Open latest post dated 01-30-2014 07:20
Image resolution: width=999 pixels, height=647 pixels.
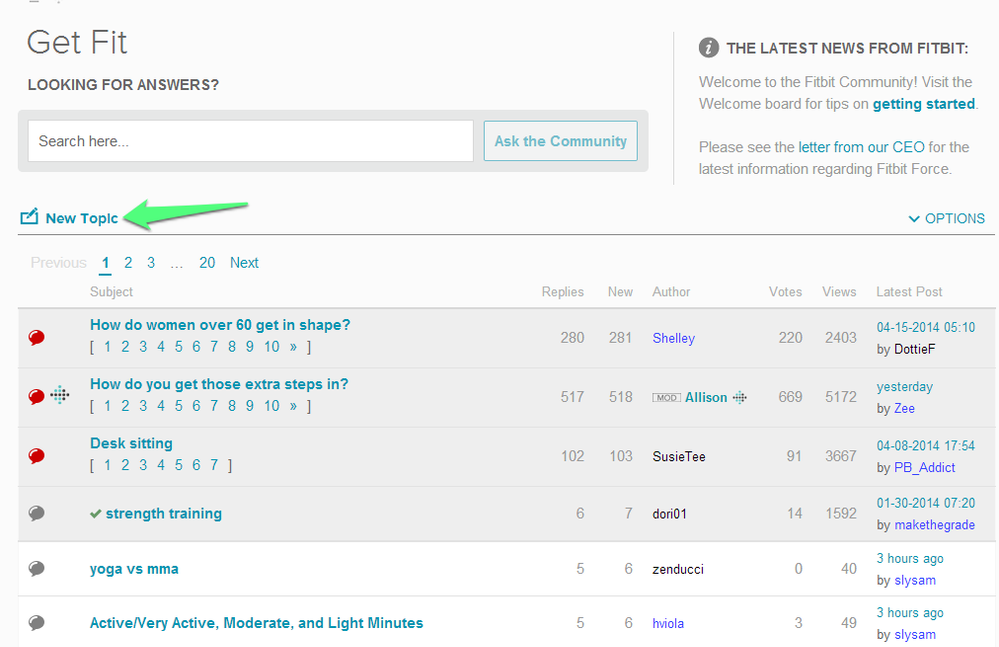926,503
